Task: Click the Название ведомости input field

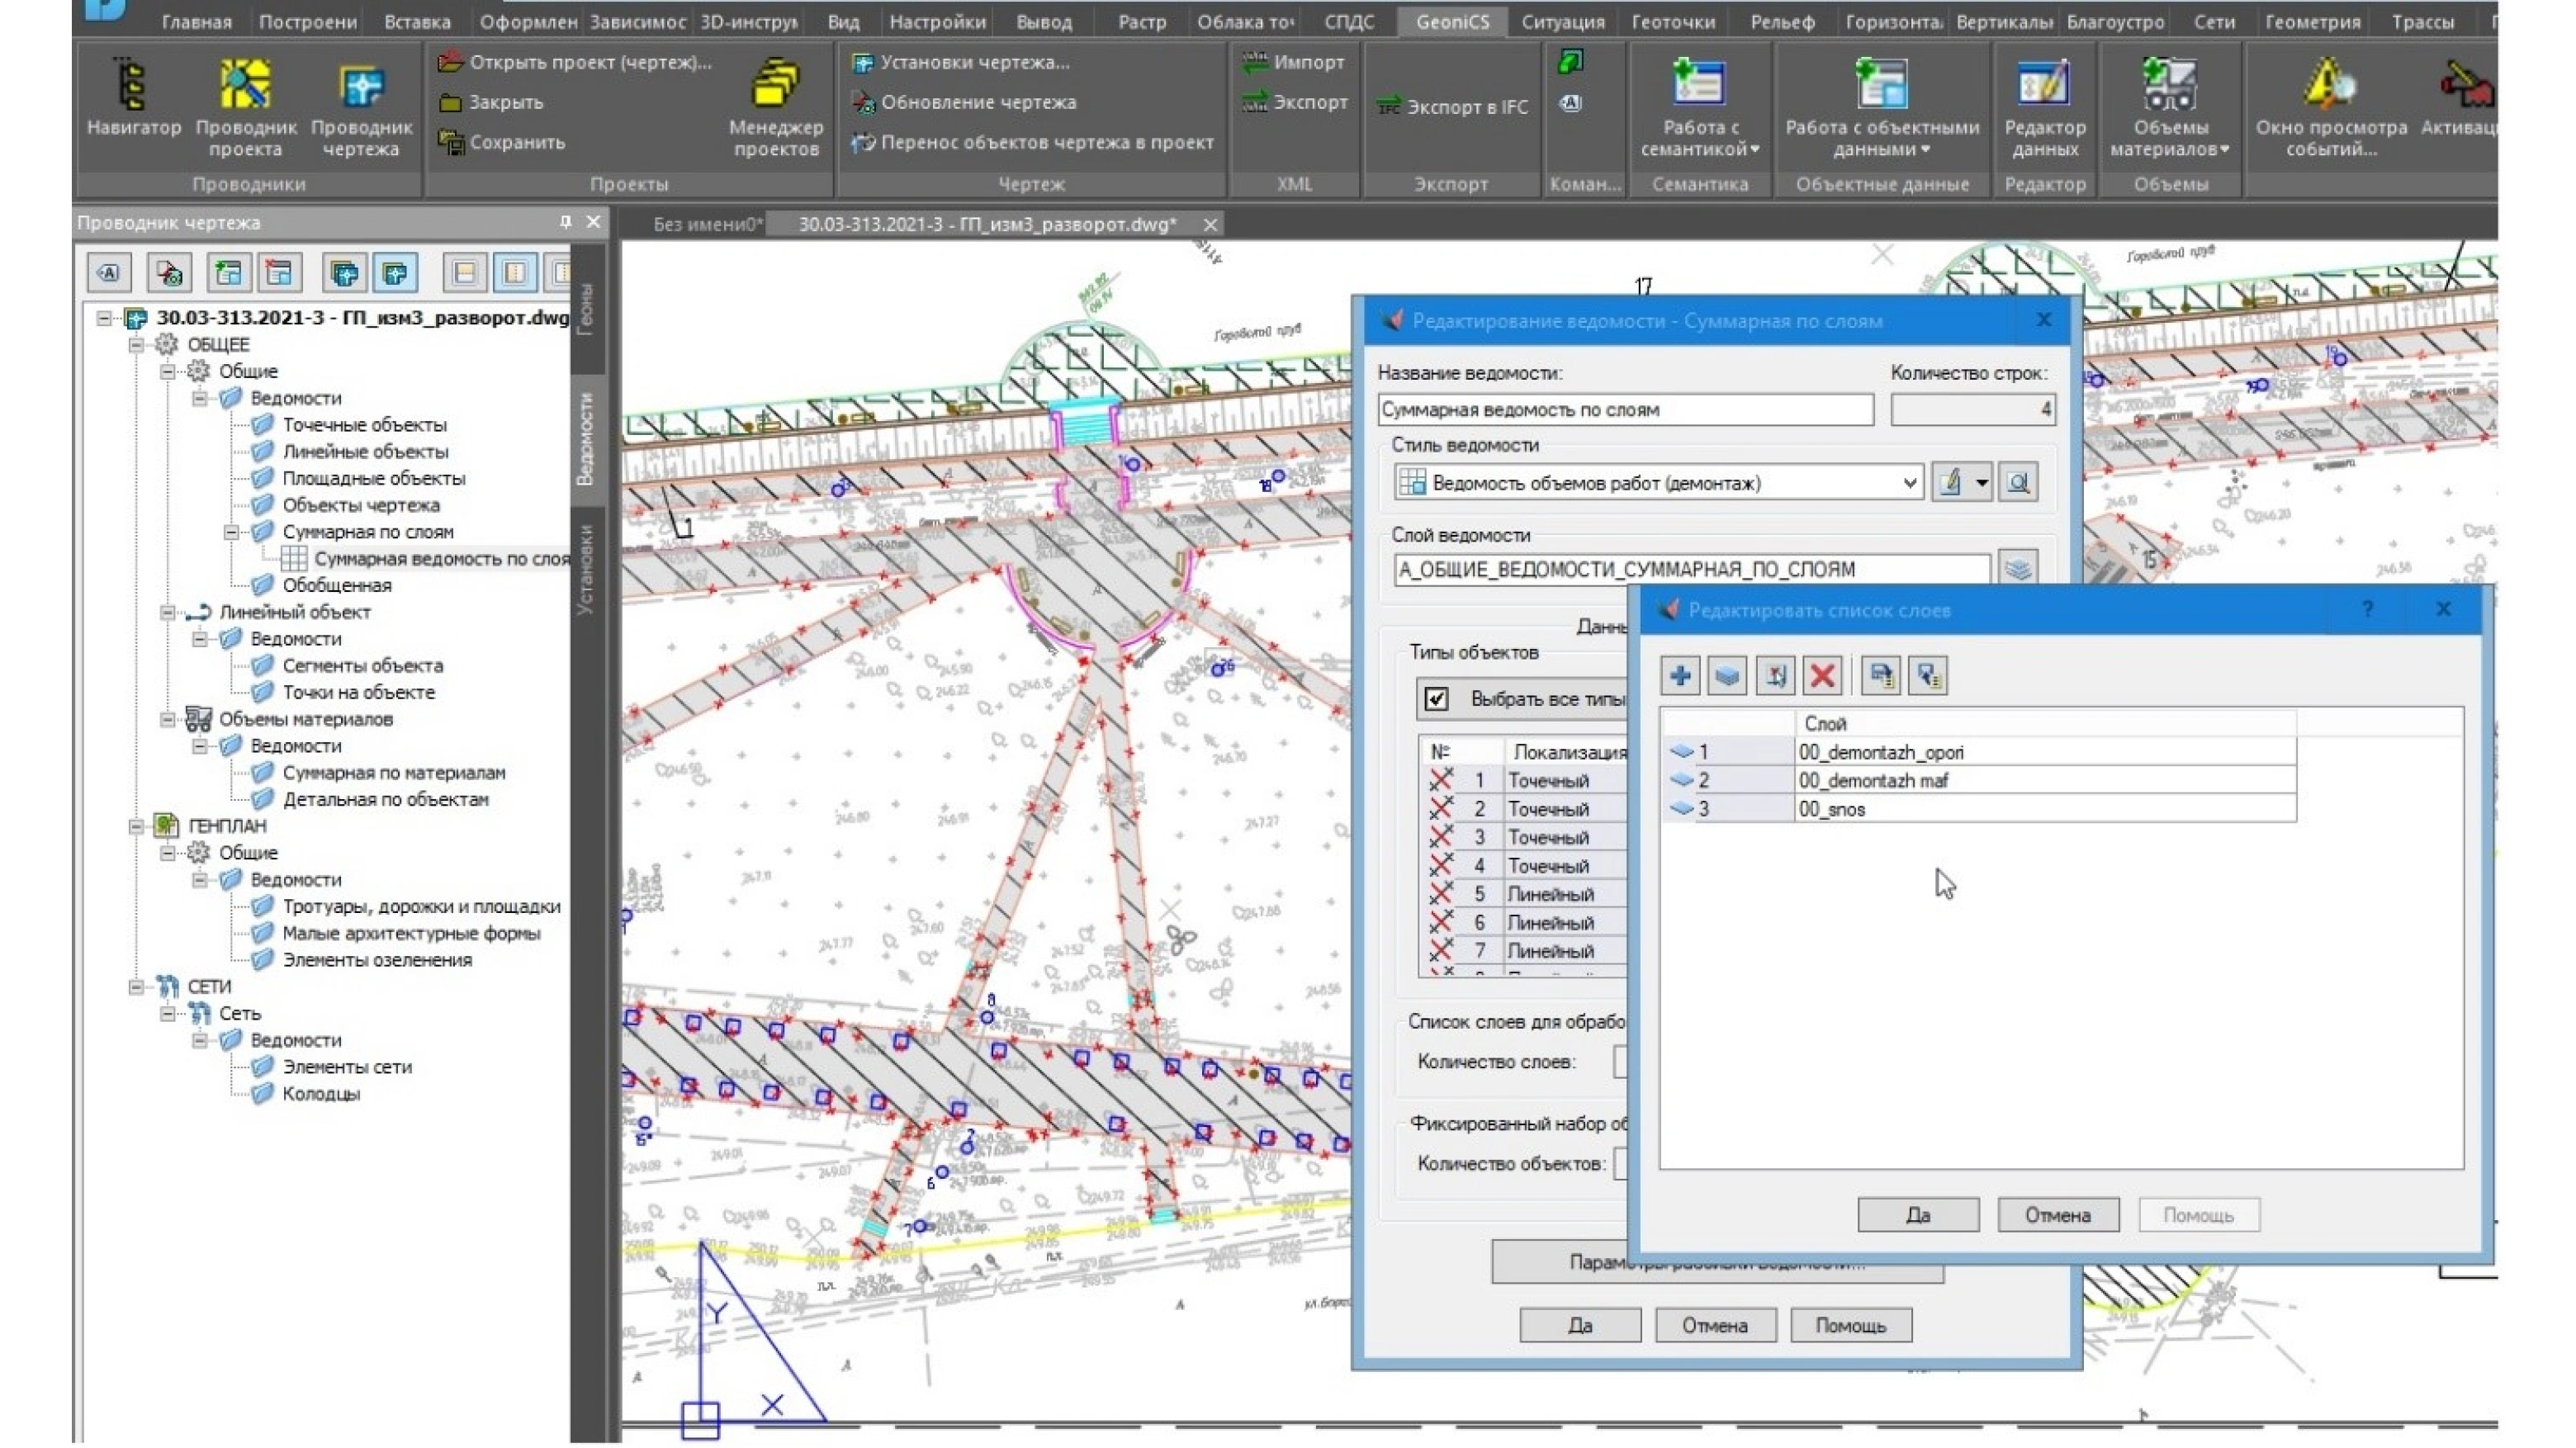Action: coord(1624,410)
